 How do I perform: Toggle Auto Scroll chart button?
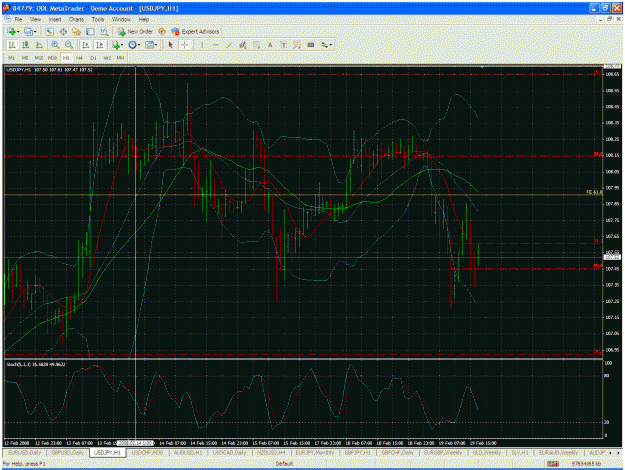(x=85, y=45)
